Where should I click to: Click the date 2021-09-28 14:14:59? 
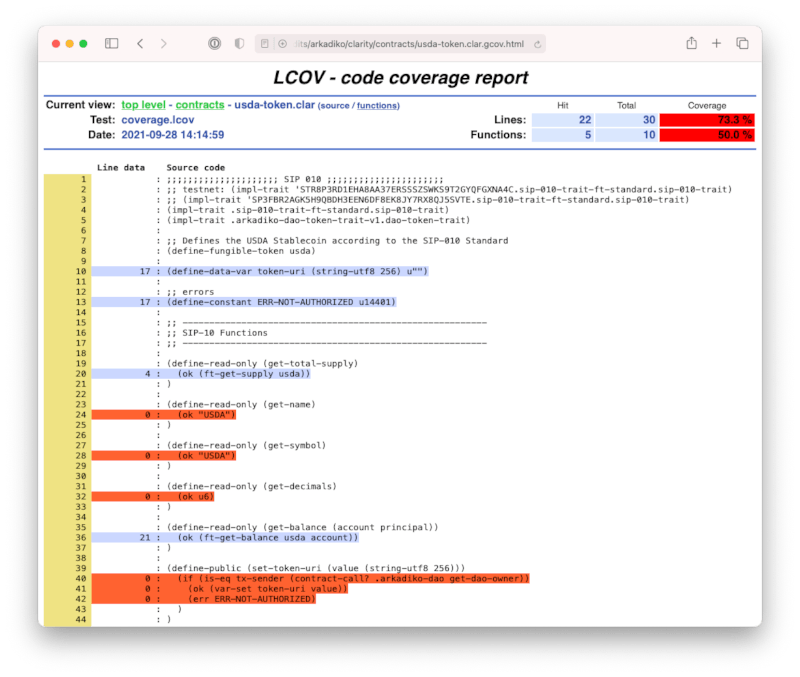tap(172, 135)
